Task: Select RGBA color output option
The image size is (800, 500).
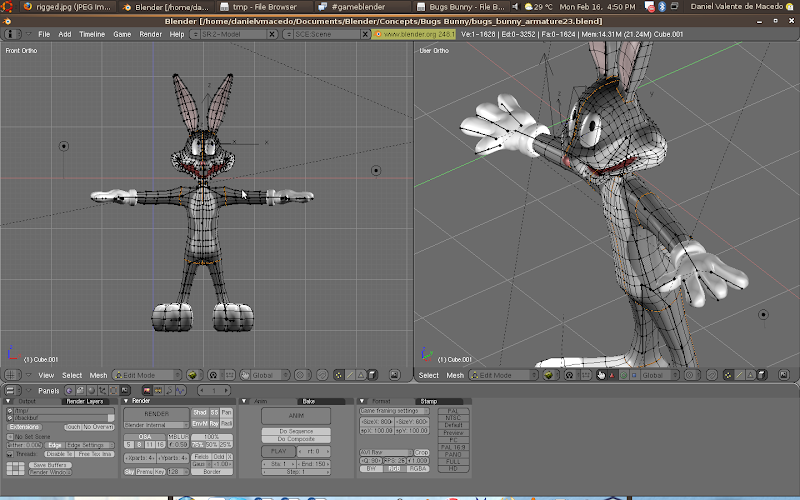Action: pyautogui.click(x=418, y=469)
